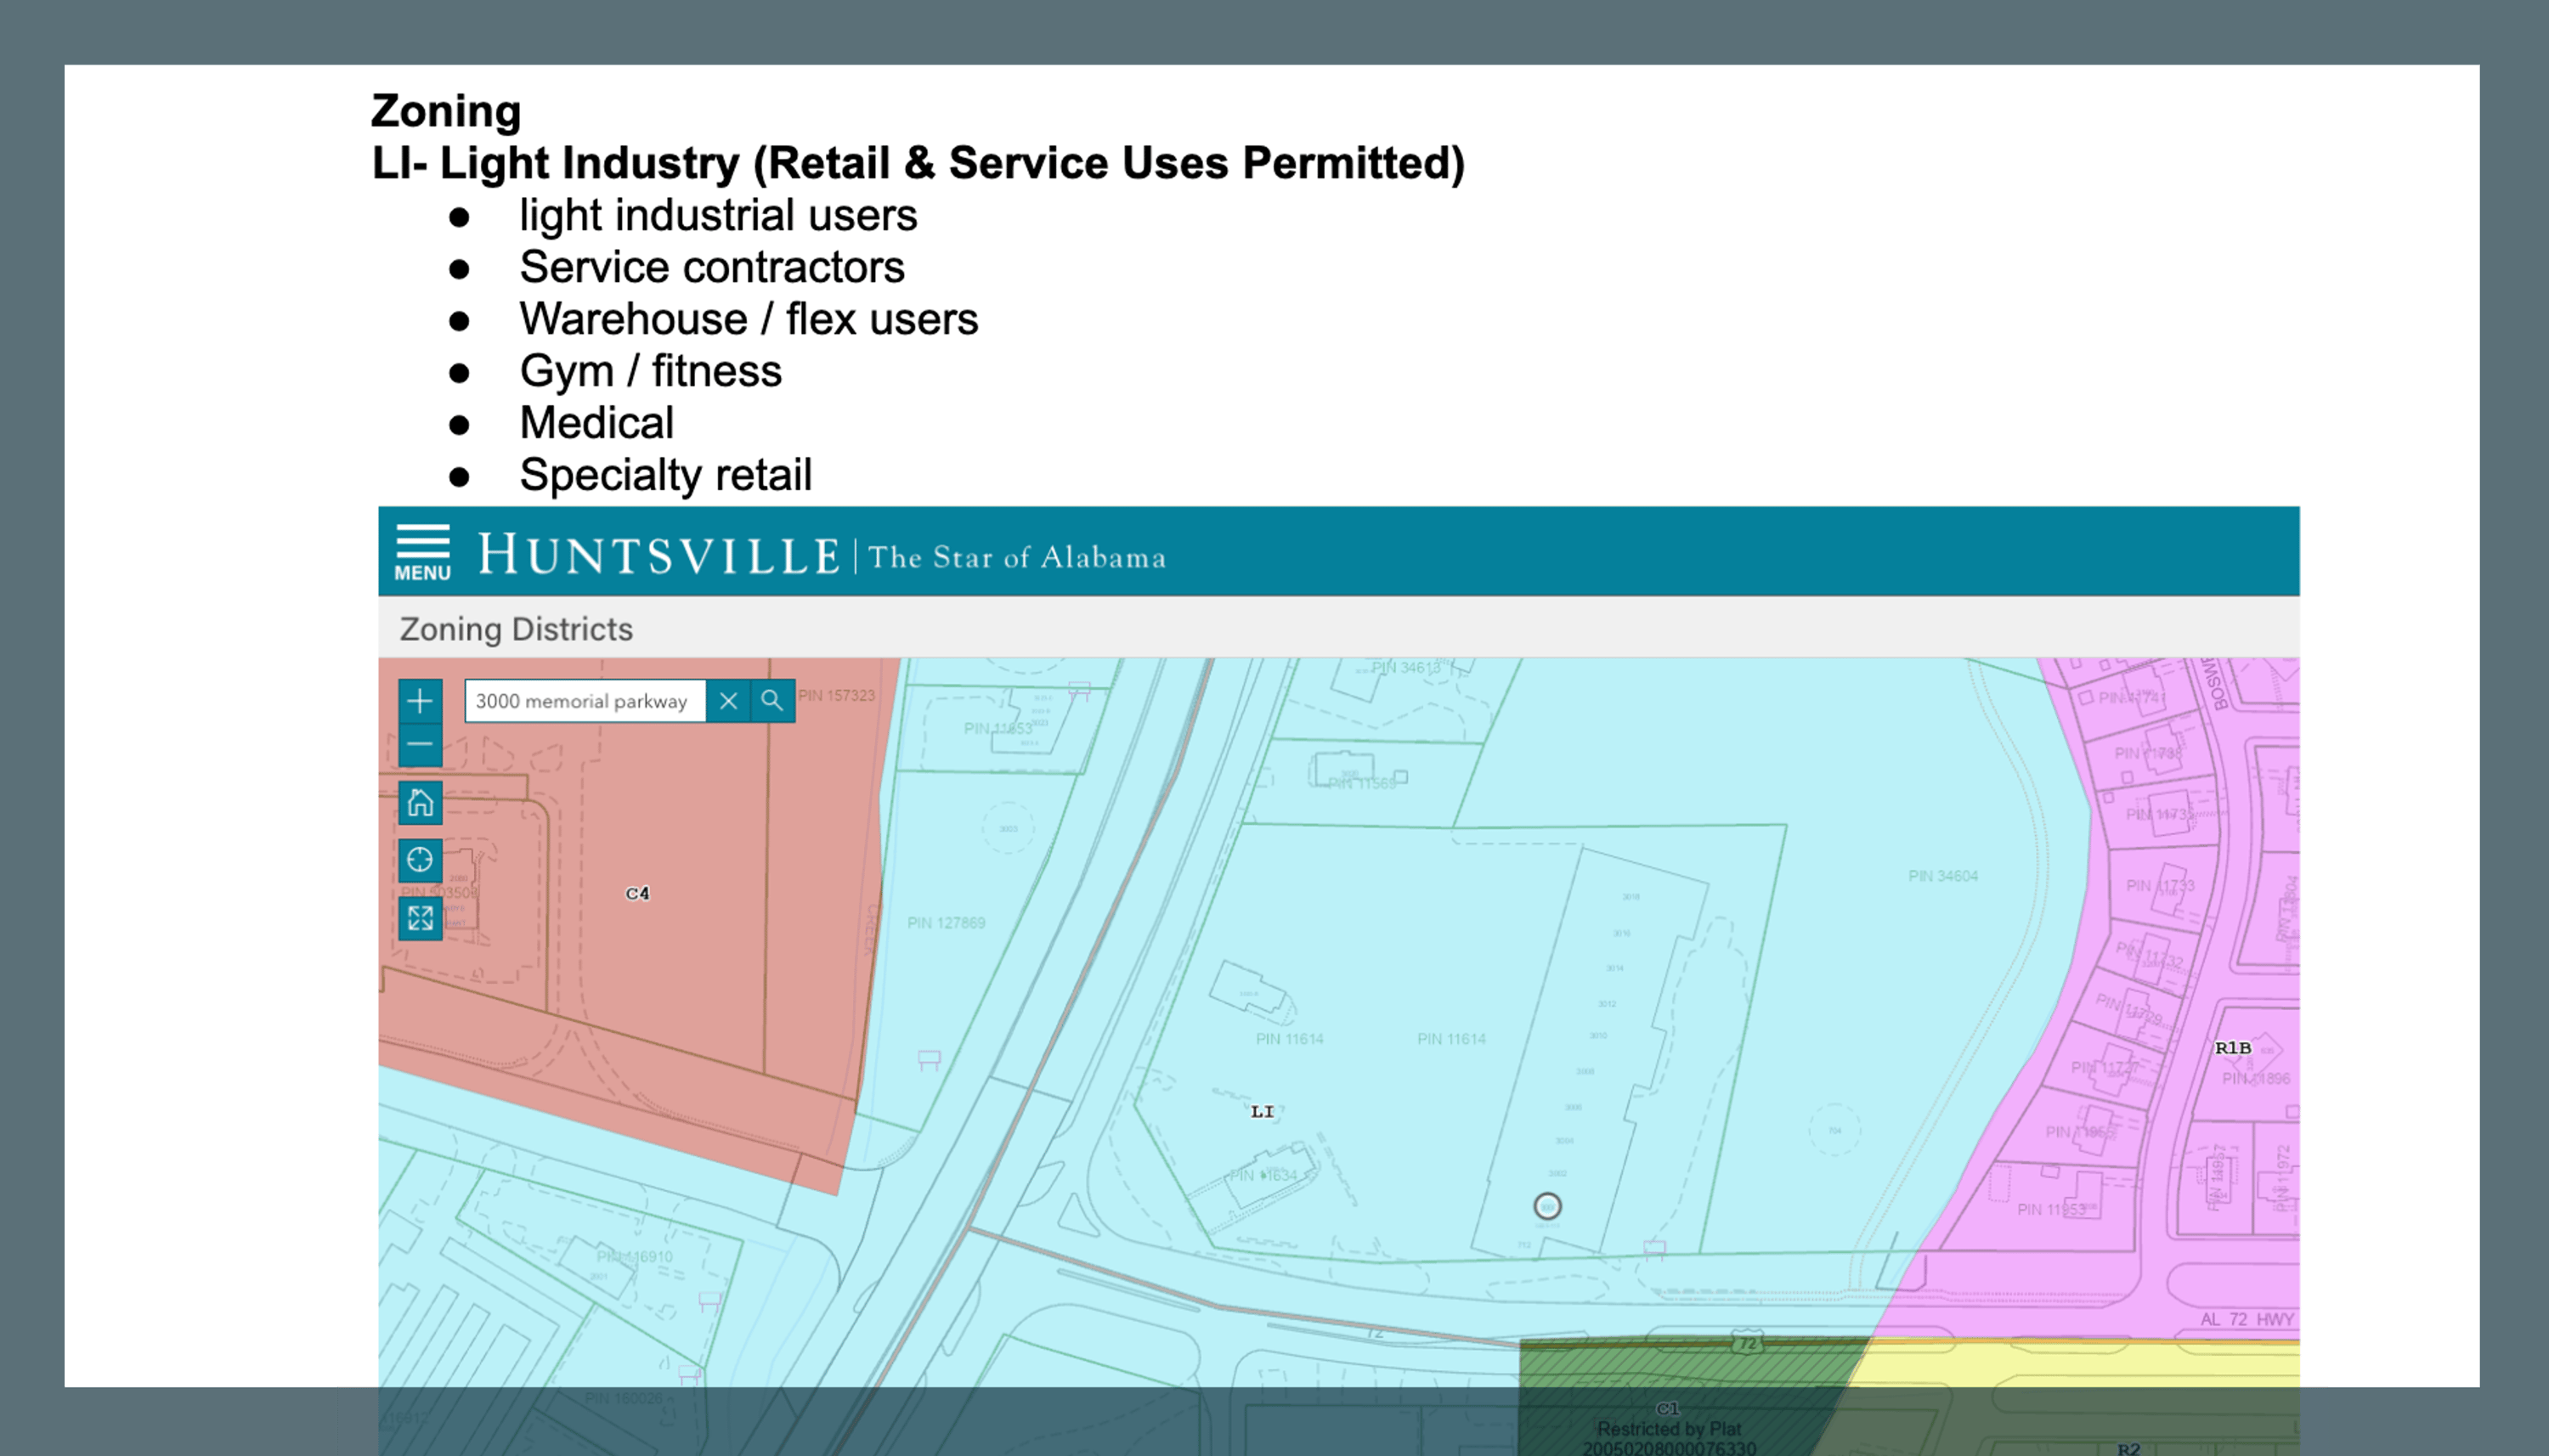This screenshot has height=1456, width=2549.
Task: Click the Zoning Districts heading bar
Action: tap(1338, 628)
